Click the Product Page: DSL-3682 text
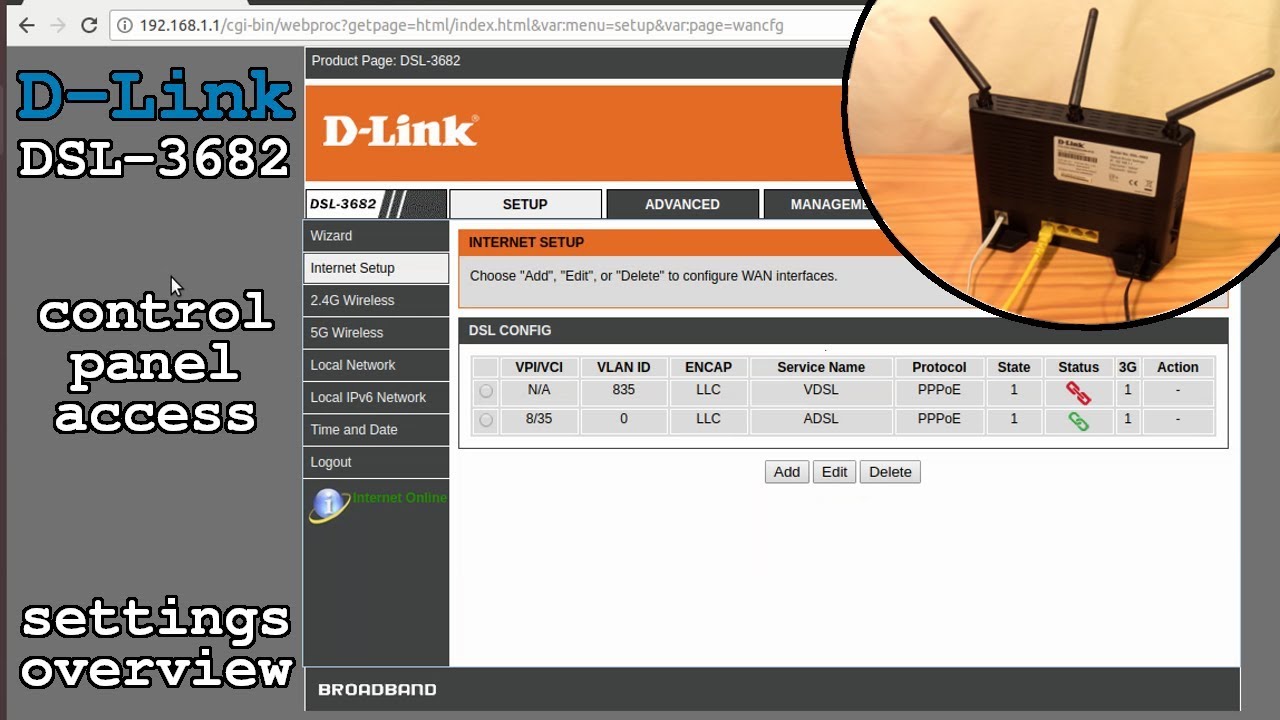The height and width of the screenshot is (720, 1280). (x=386, y=61)
